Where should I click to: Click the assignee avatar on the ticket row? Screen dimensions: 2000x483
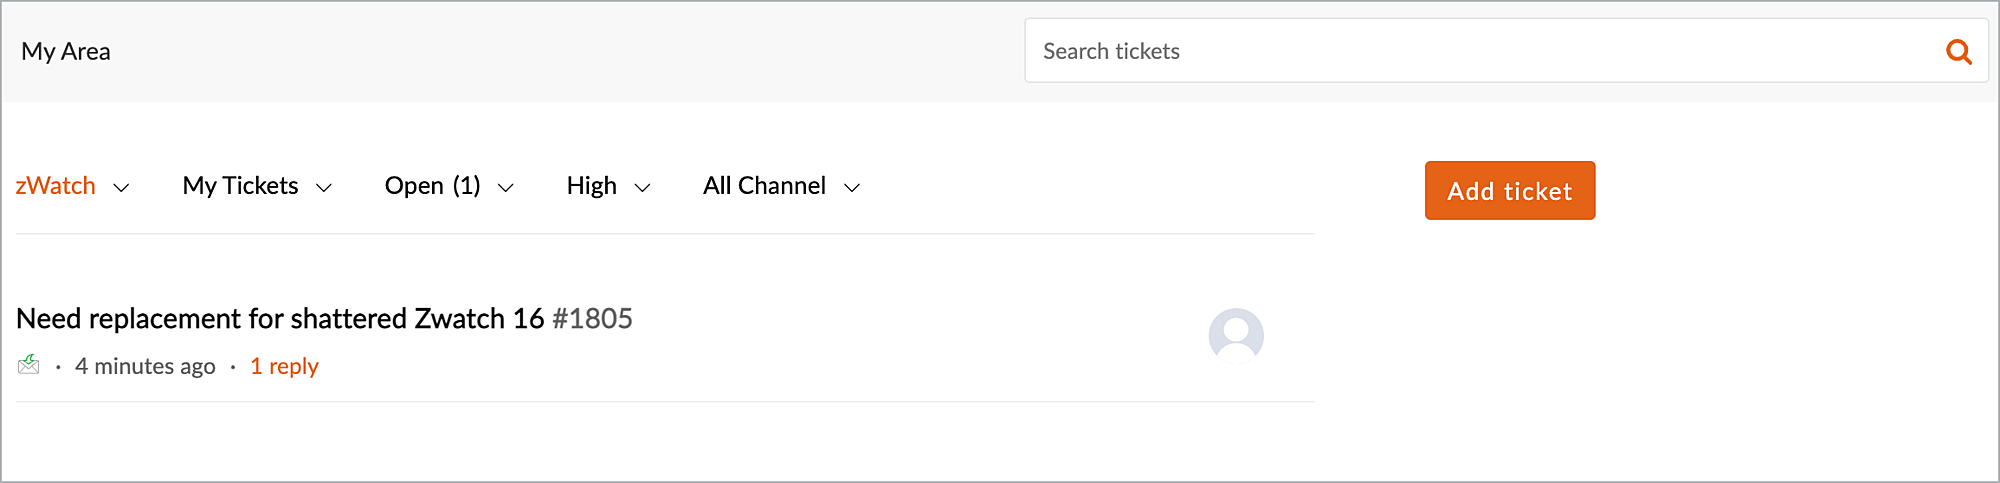(1236, 335)
